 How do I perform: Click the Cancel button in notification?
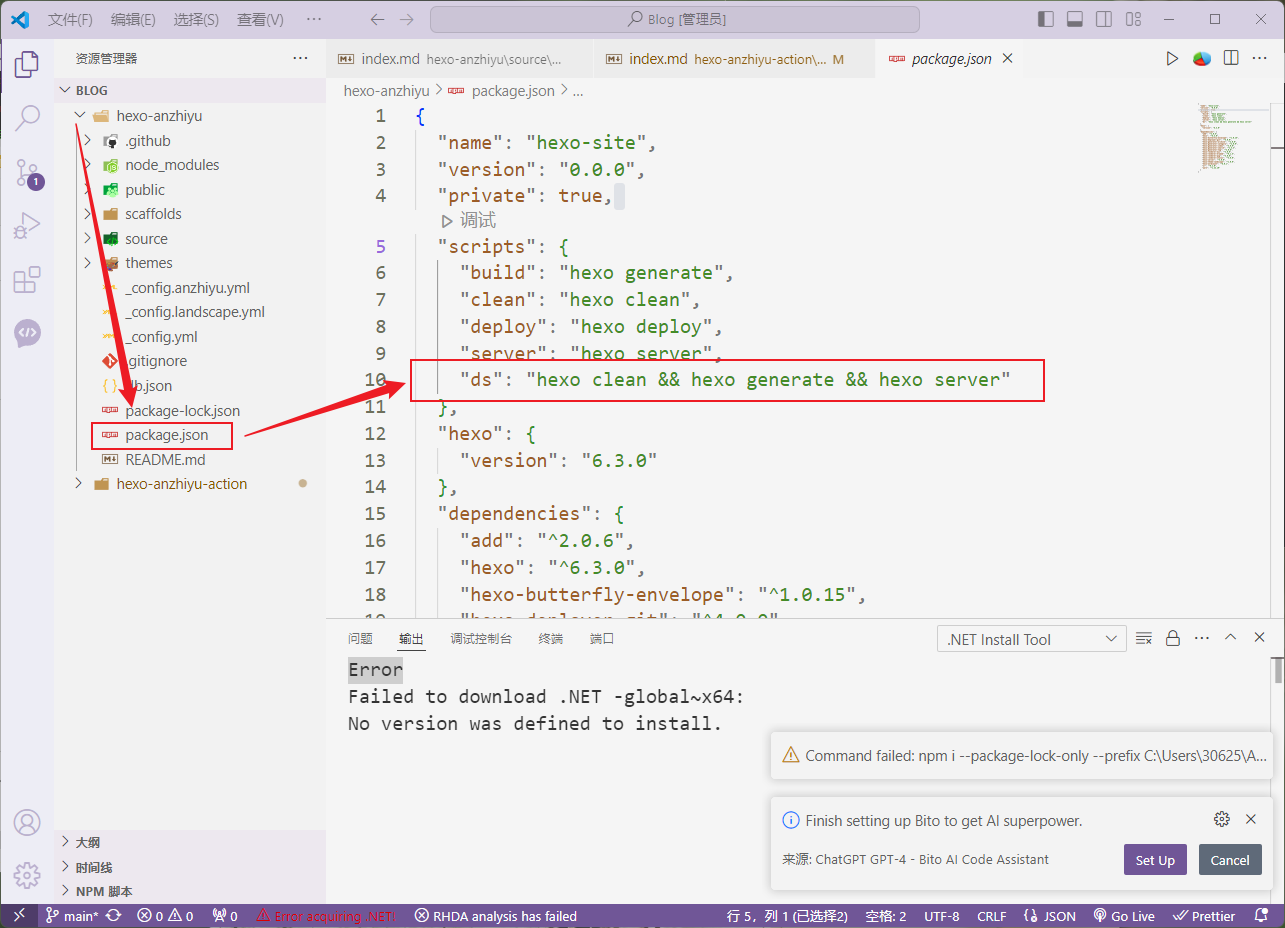1229,860
